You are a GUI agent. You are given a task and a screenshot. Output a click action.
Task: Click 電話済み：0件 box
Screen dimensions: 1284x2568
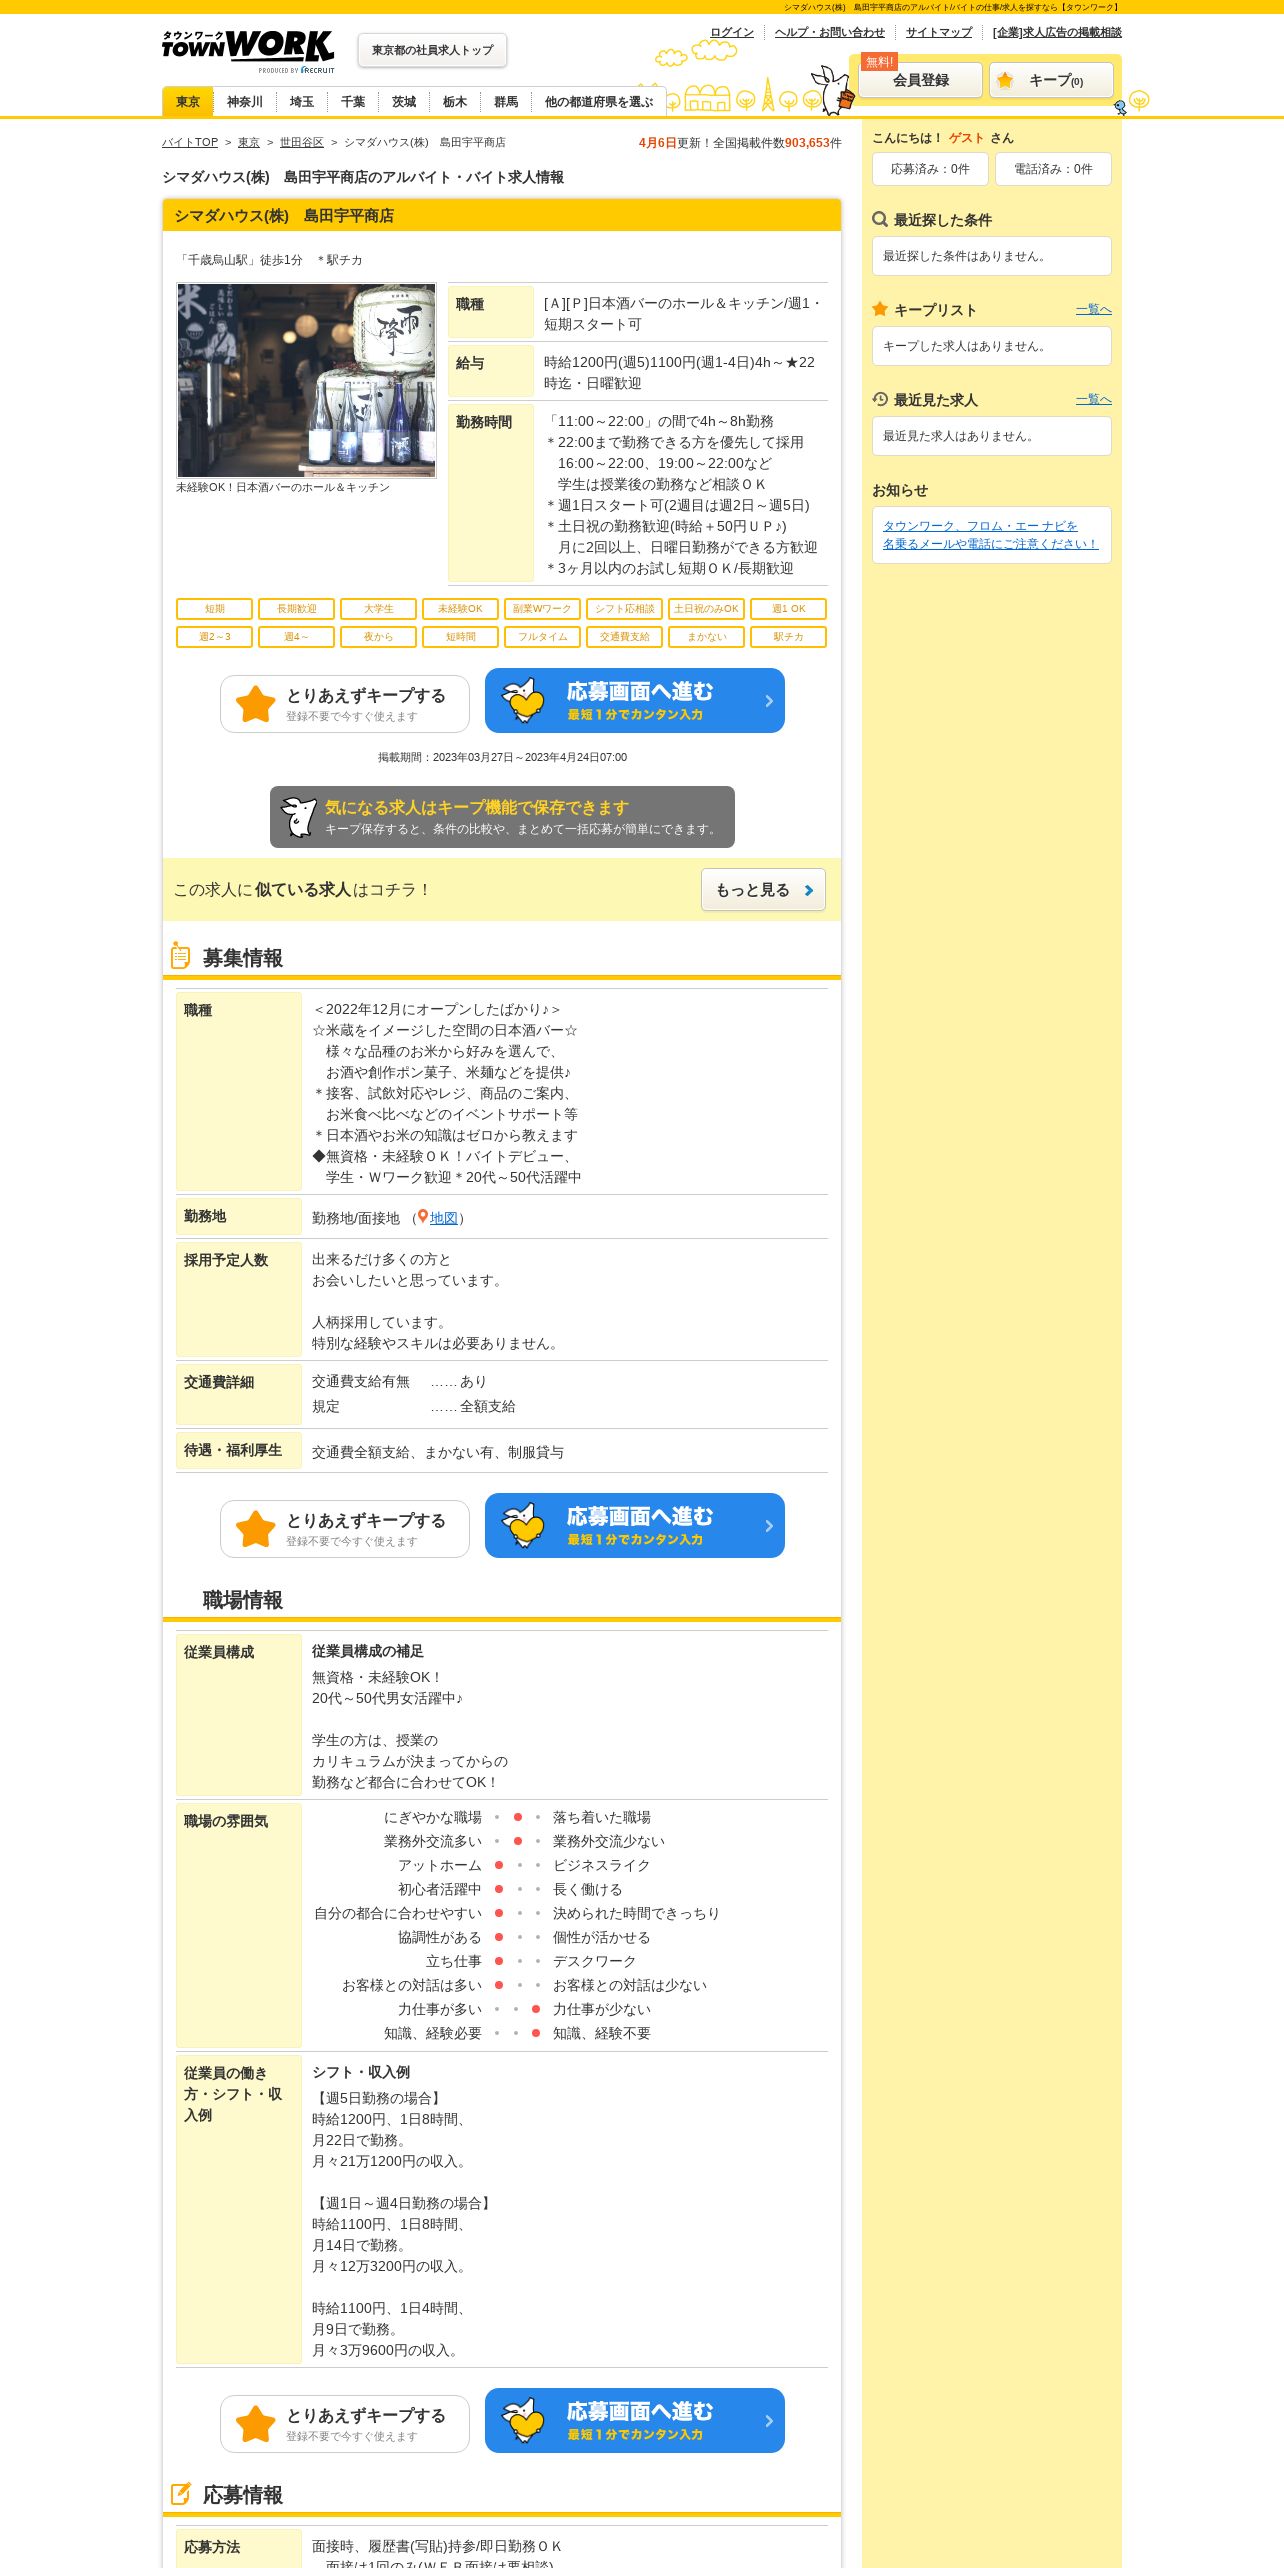pyautogui.click(x=1053, y=169)
